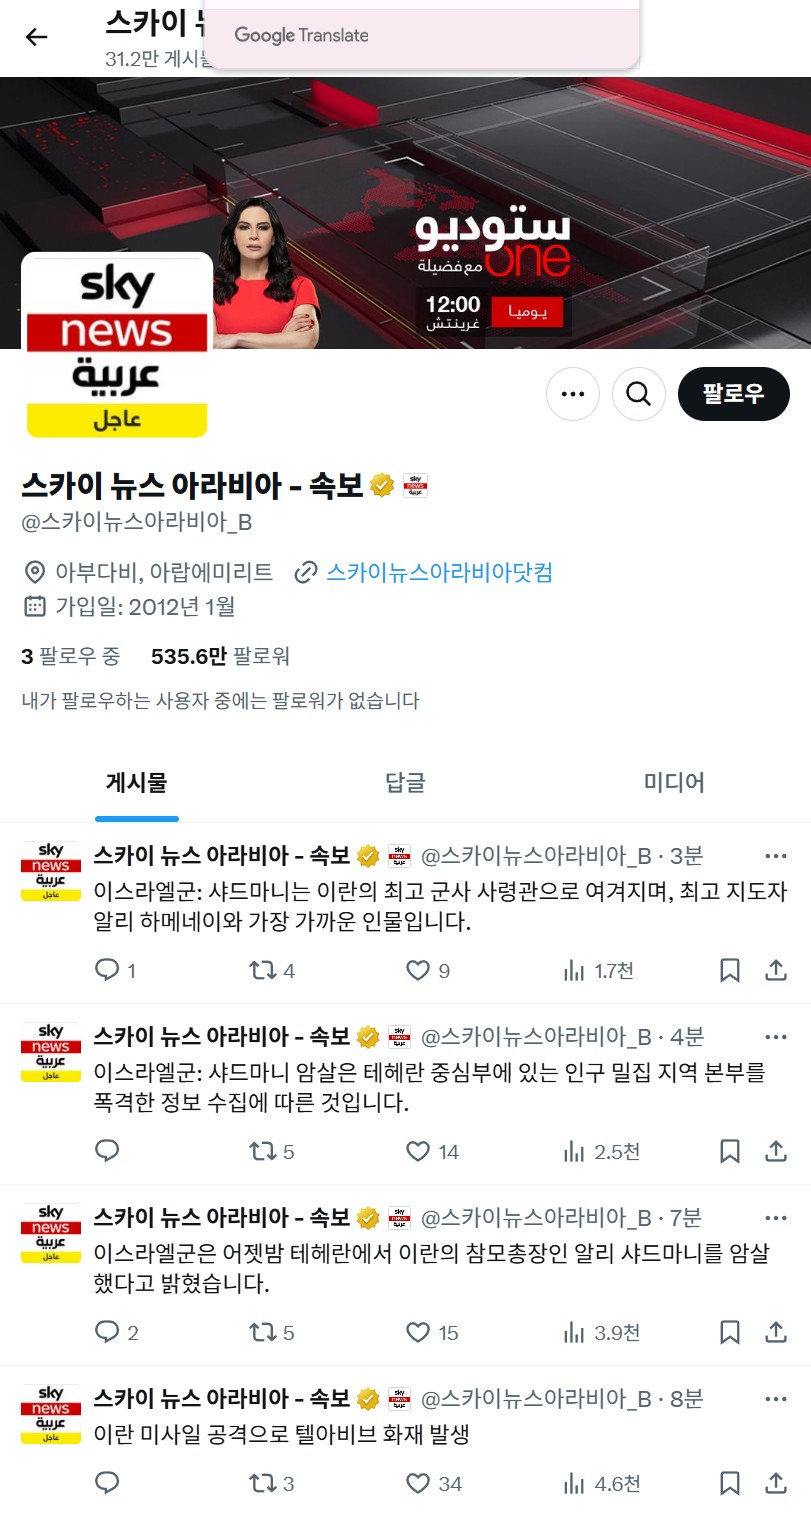Bookmark the 7분 post about 알리 샤드마니
811x1516 pixels.
[x=730, y=1333]
